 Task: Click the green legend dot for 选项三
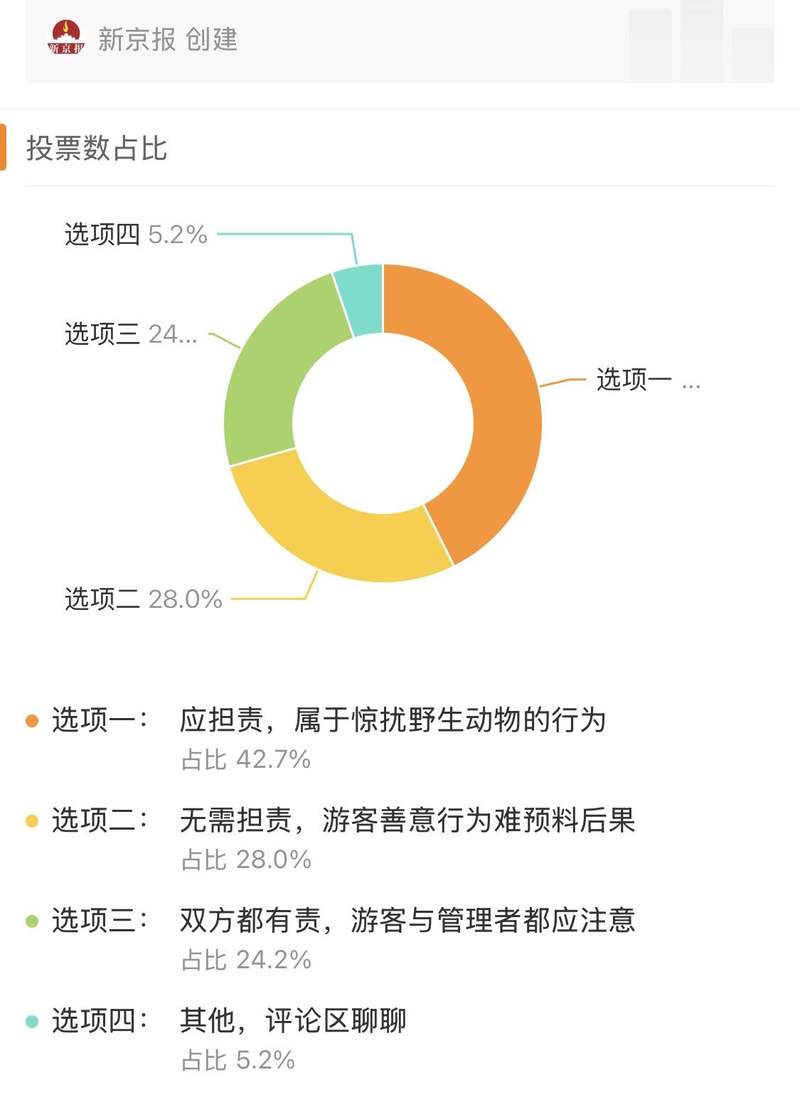click(x=31, y=921)
